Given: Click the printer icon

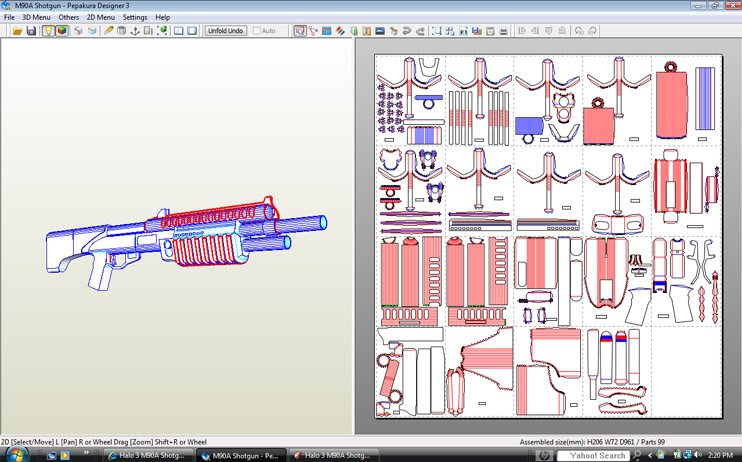Looking at the screenshot, I should 504,31.
